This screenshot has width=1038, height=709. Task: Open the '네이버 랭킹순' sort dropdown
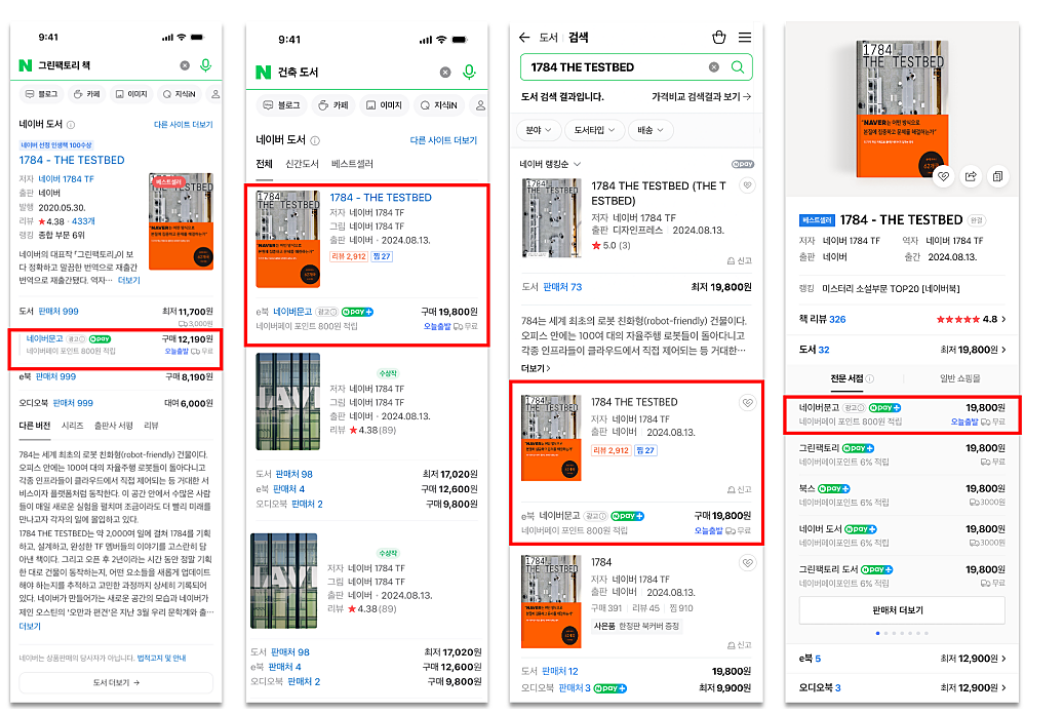pyautogui.click(x=550, y=164)
